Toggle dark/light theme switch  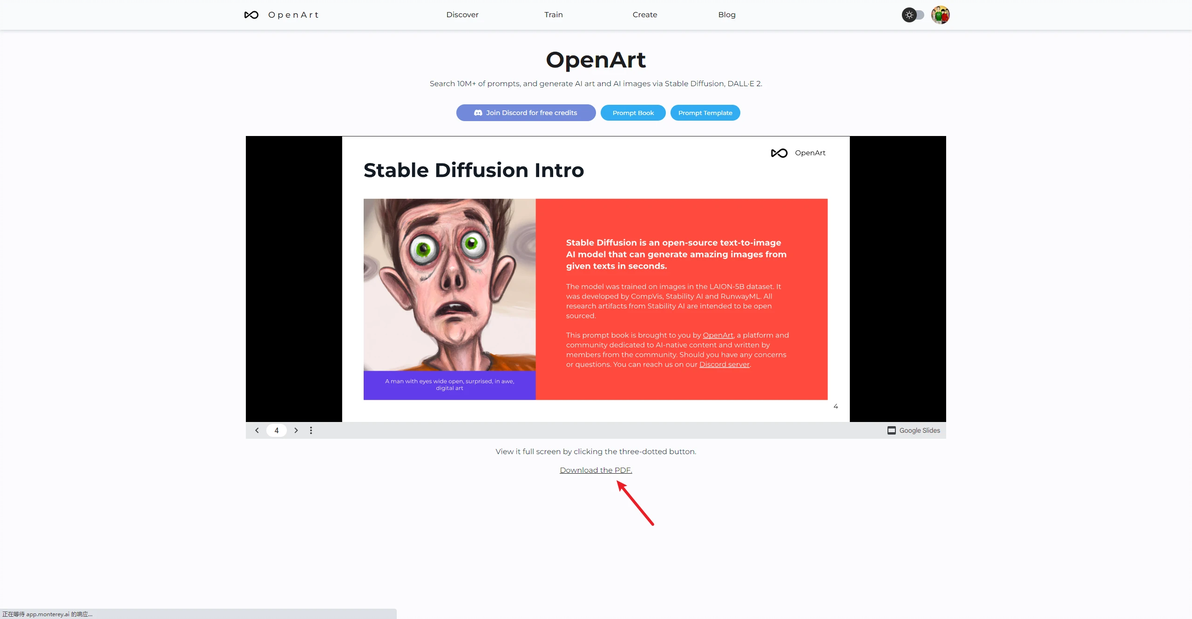coord(913,14)
